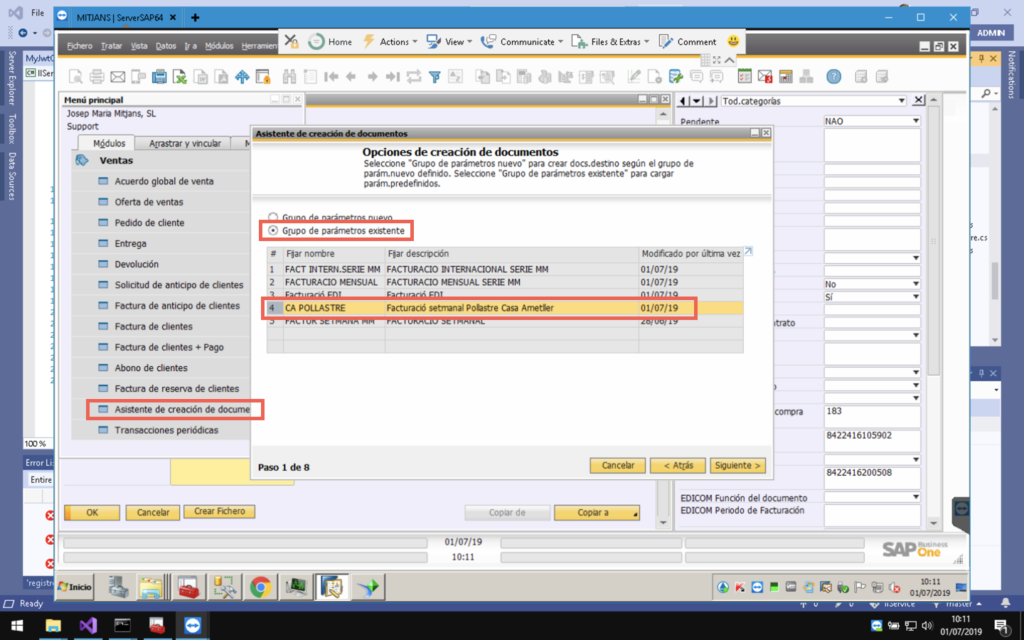Click the Crear Fichero button

(x=219, y=511)
